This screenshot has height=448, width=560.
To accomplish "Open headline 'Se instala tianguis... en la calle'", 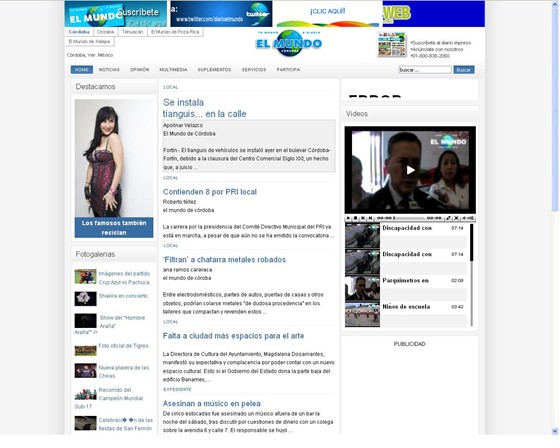I will coord(204,108).
